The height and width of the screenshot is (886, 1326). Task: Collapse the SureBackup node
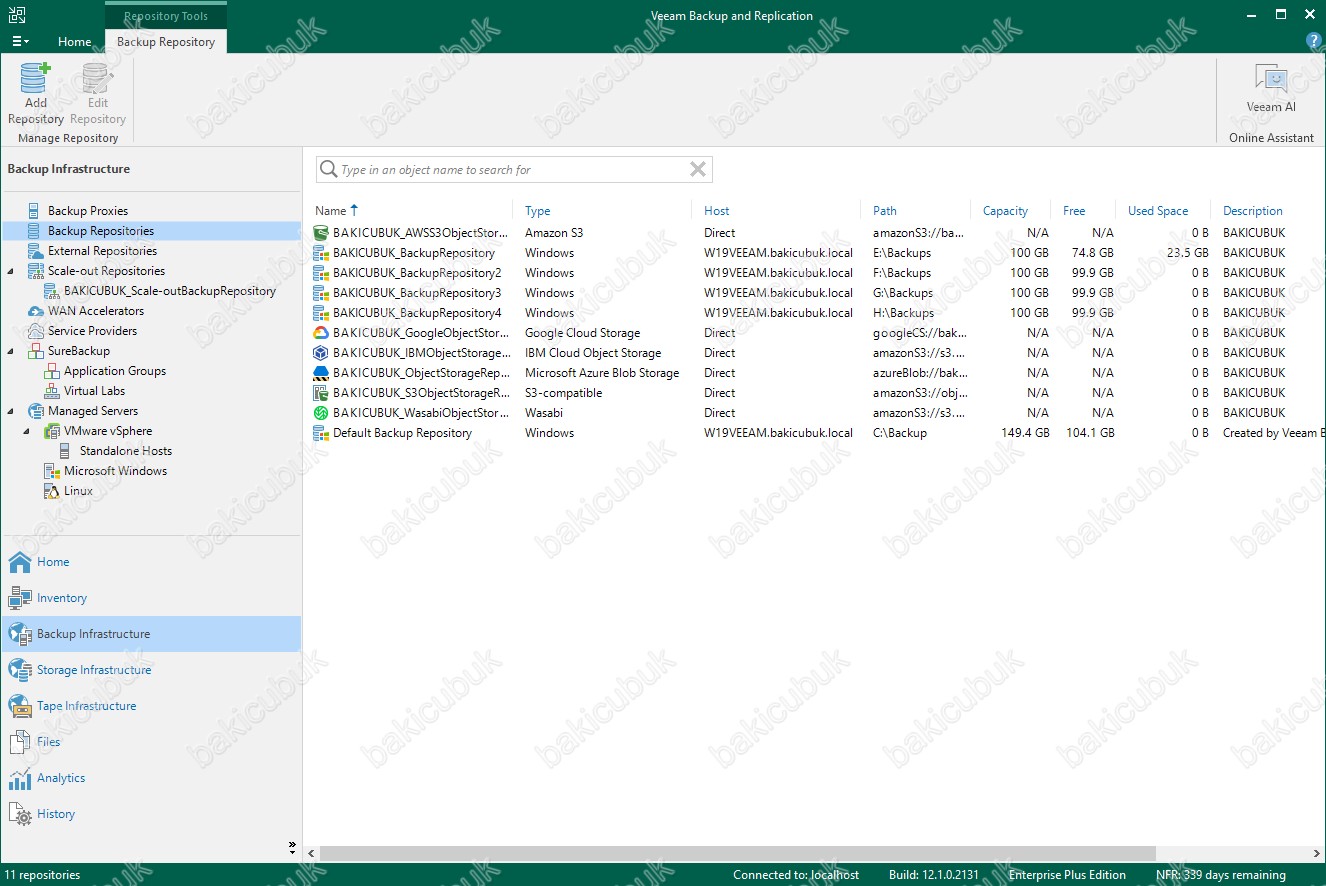point(11,351)
